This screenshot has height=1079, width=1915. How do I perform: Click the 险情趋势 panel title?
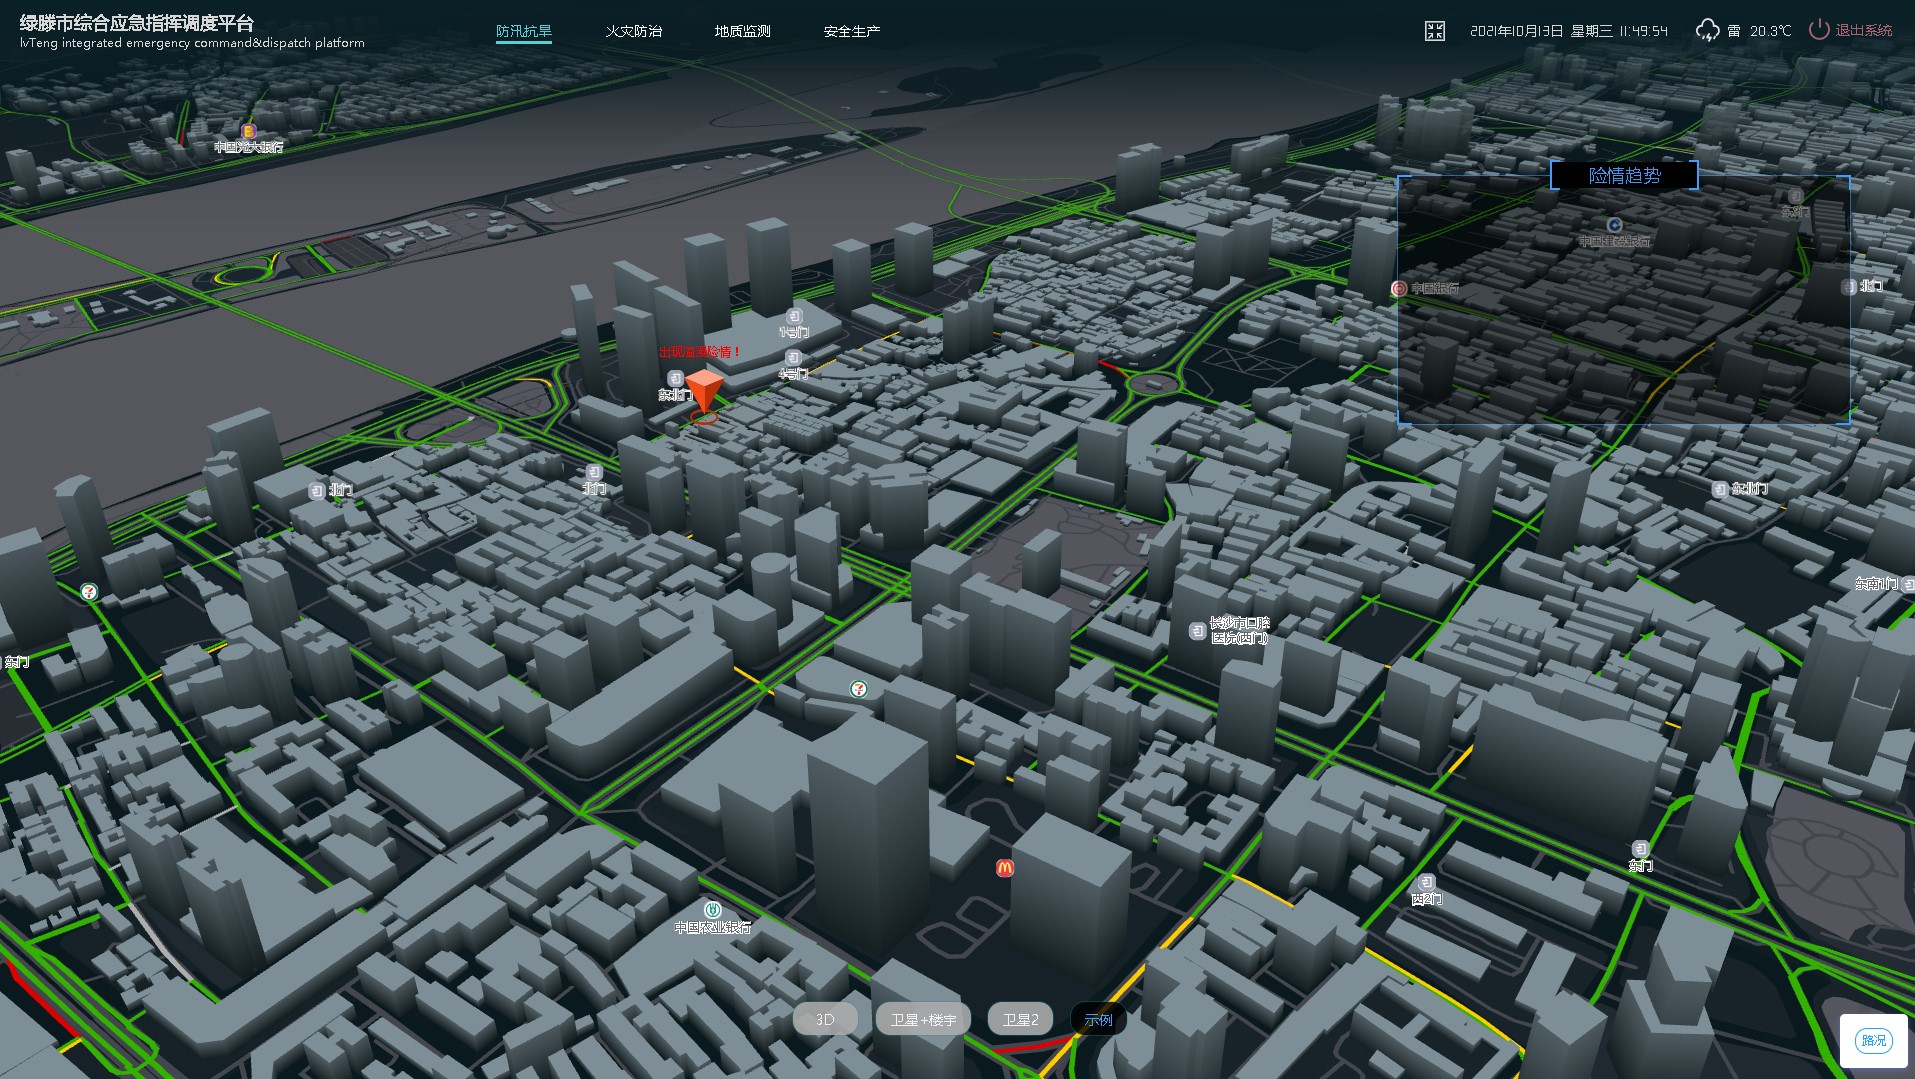pyautogui.click(x=1624, y=176)
